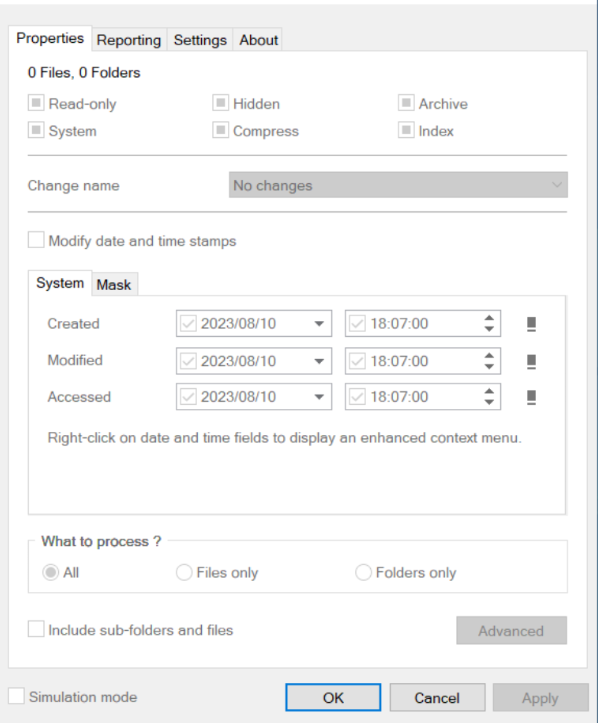Image resolution: width=598 pixels, height=723 pixels.
Task: Open the Mask tab
Action: [x=114, y=284]
